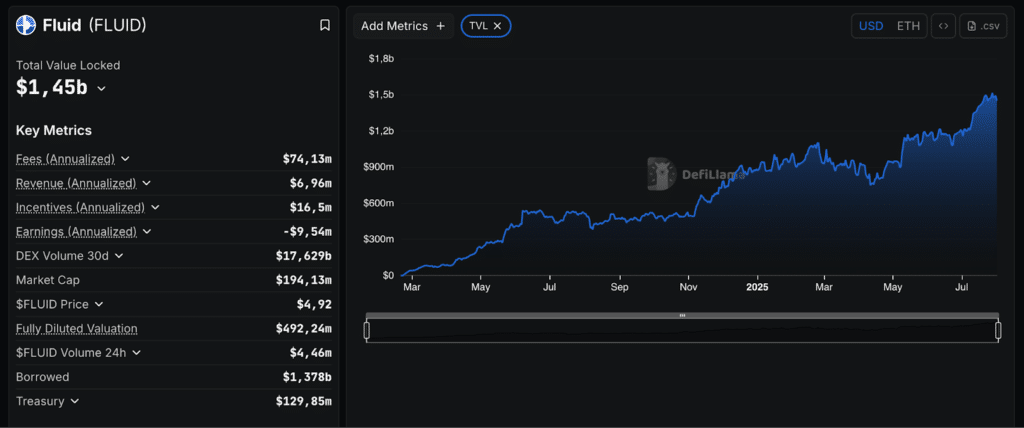Click the Nov x-axis label
Viewport: 1024px width, 428px height.
click(x=688, y=287)
